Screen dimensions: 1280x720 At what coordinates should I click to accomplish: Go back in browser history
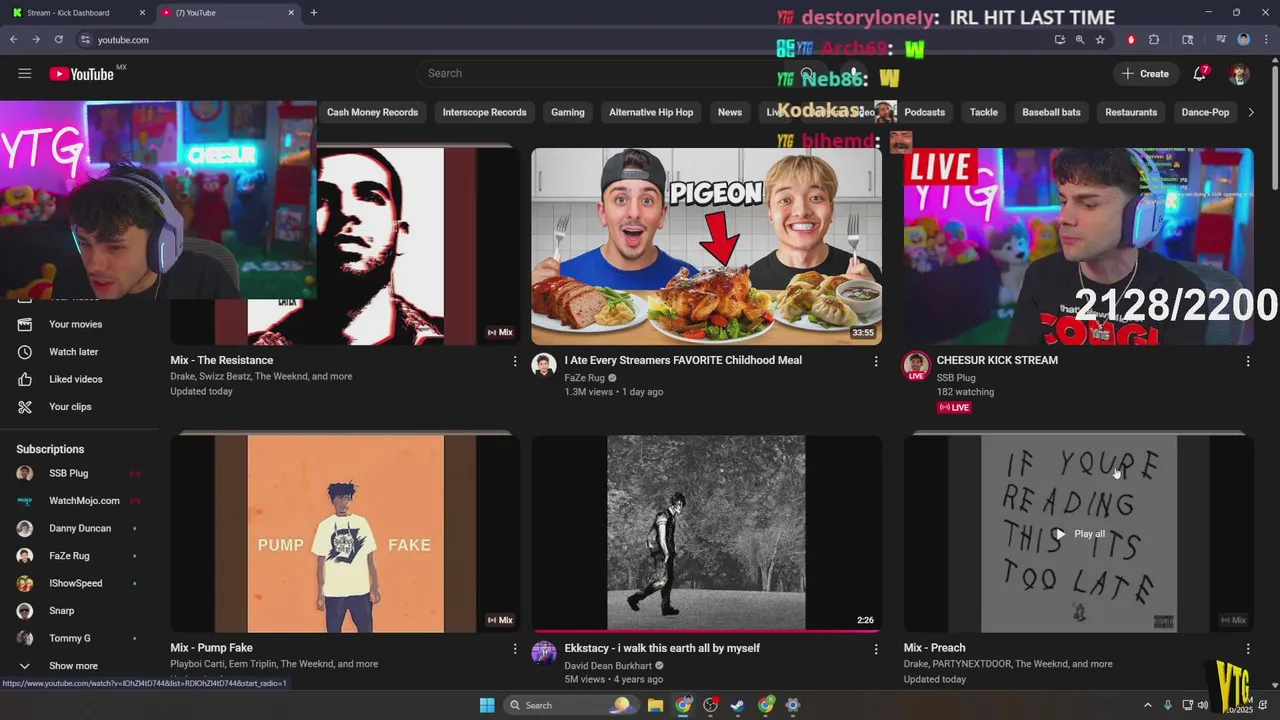14,40
